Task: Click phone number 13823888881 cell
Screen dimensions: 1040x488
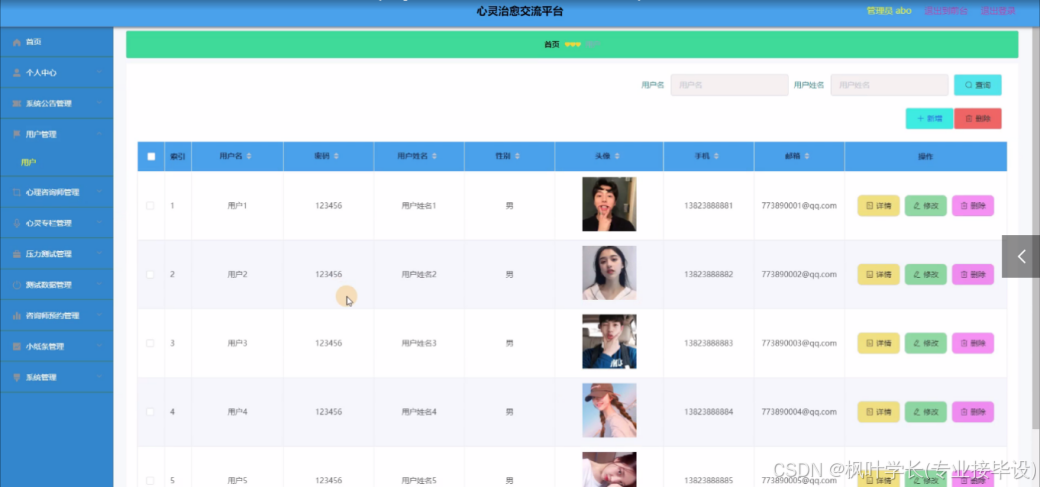Action: coord(708,206)
